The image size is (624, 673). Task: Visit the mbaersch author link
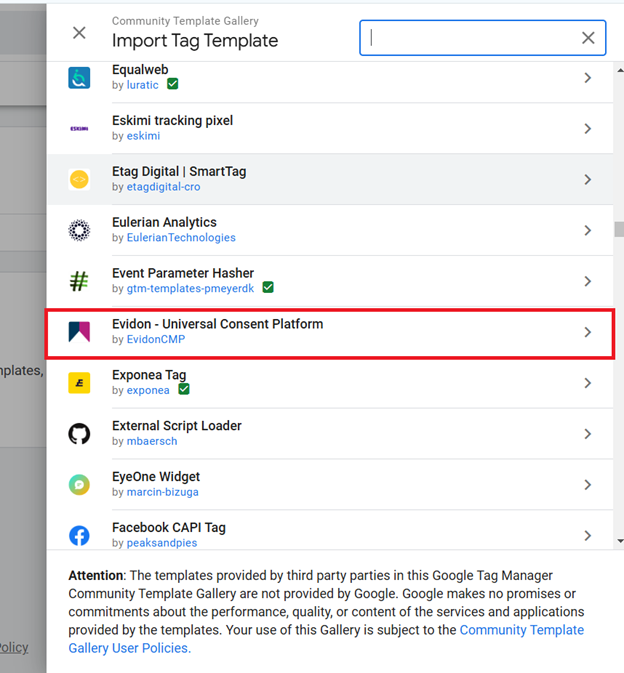coord(152,441)
